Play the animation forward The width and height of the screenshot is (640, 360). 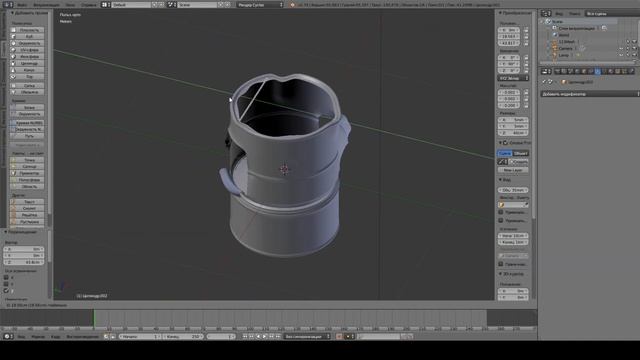[265, 336]
